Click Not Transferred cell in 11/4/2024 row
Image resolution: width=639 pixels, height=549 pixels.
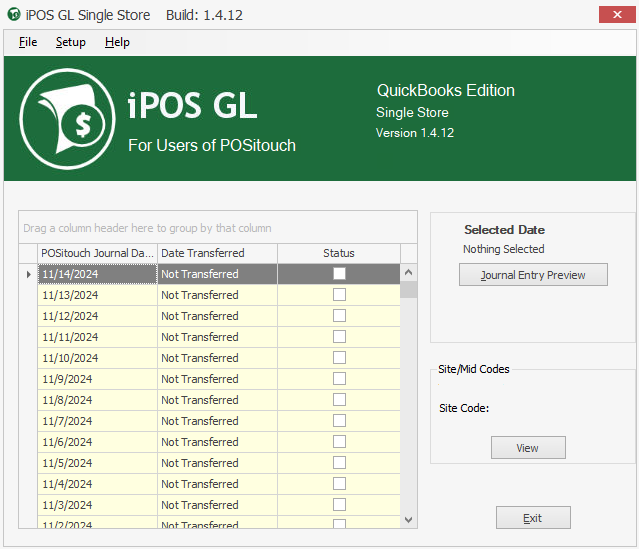coord(218,484)
